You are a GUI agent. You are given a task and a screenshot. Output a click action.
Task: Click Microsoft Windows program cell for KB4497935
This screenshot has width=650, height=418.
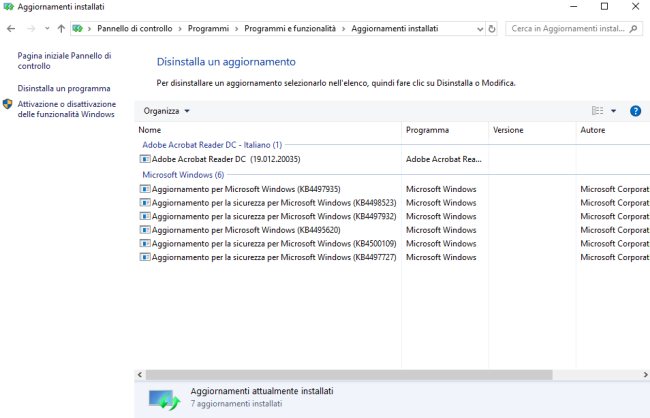[x=441, y=189]
